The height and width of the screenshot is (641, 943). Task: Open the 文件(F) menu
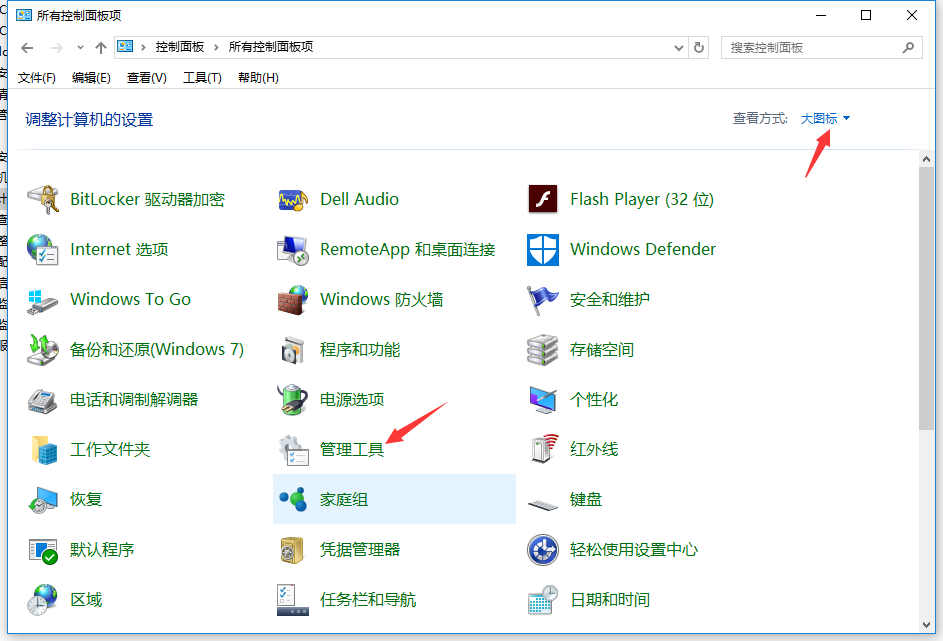pos(37,78)
